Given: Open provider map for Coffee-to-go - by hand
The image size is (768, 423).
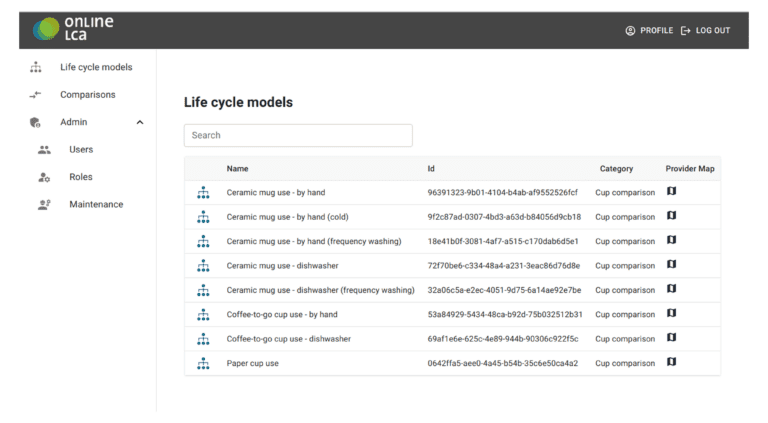Looking at the screenshot, I should click(672, 313).
